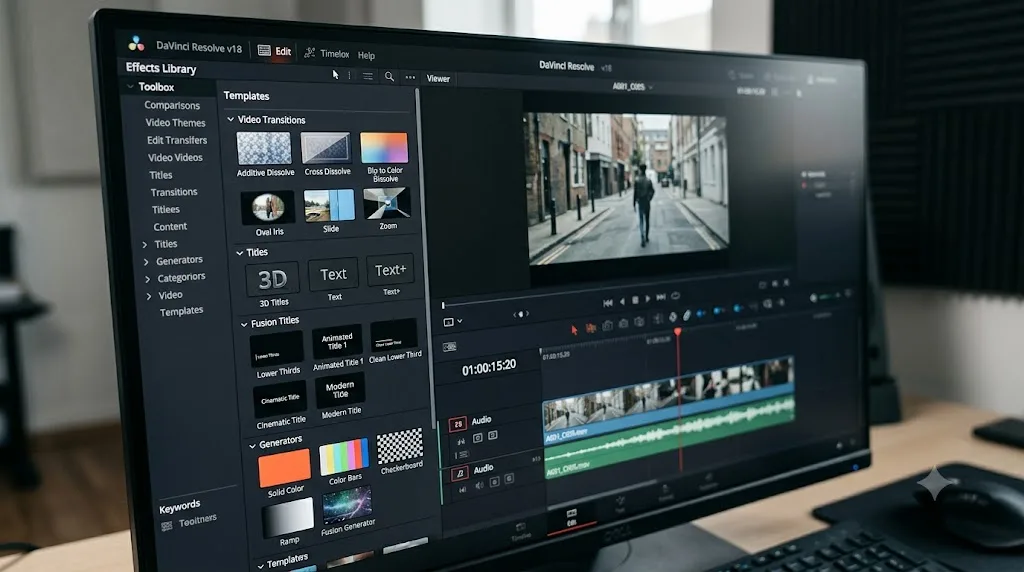Pick the Zoom transition thumbnail
Screen dimensions: 1024x572
tap(387, 203)
